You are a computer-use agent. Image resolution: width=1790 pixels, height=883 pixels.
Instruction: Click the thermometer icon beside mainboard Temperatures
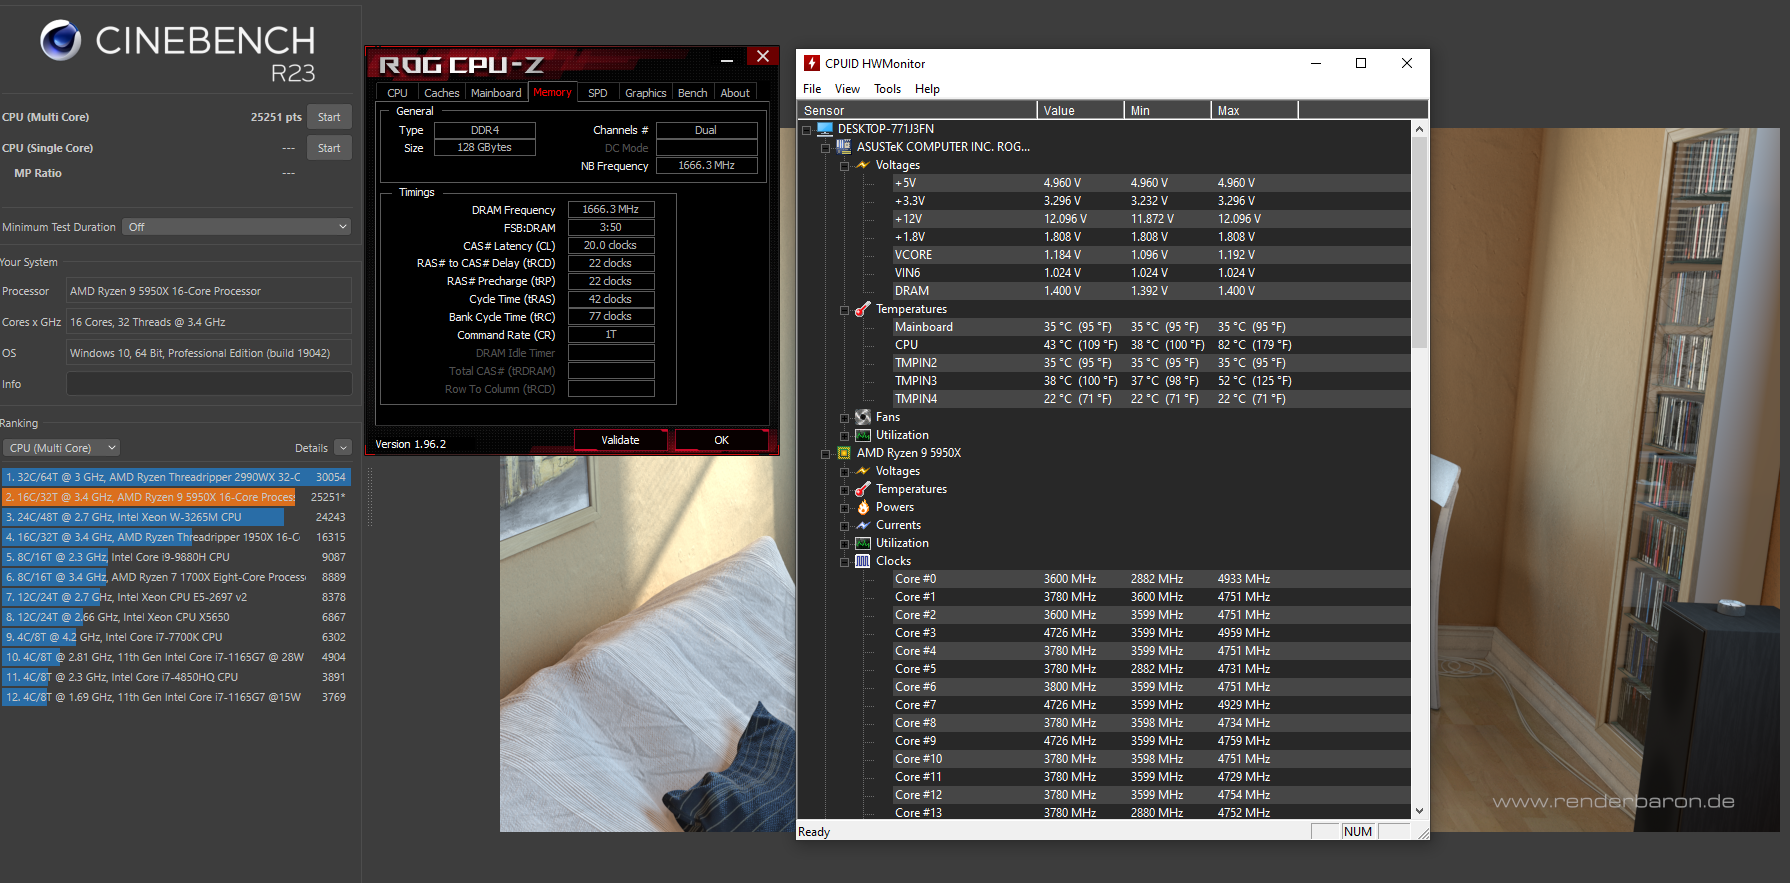pyautogui.click(x=863, y=309)
